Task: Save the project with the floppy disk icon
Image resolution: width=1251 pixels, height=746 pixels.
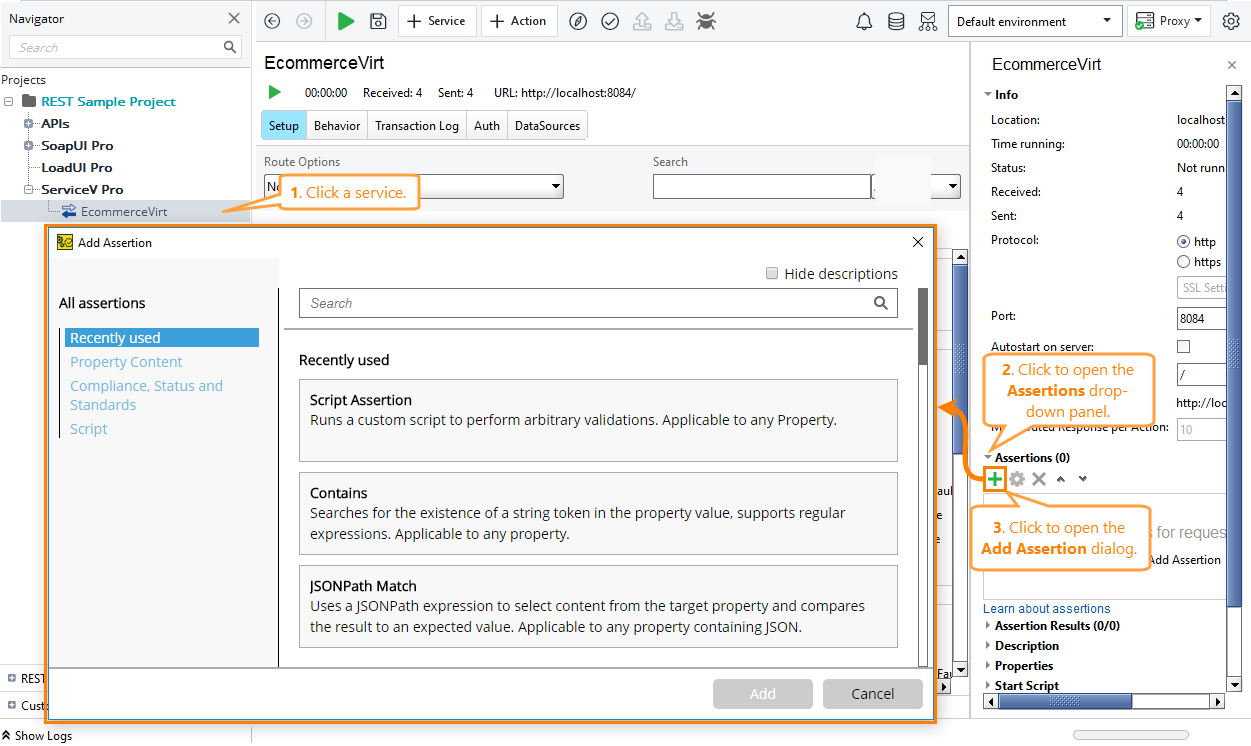Action: 378,21
